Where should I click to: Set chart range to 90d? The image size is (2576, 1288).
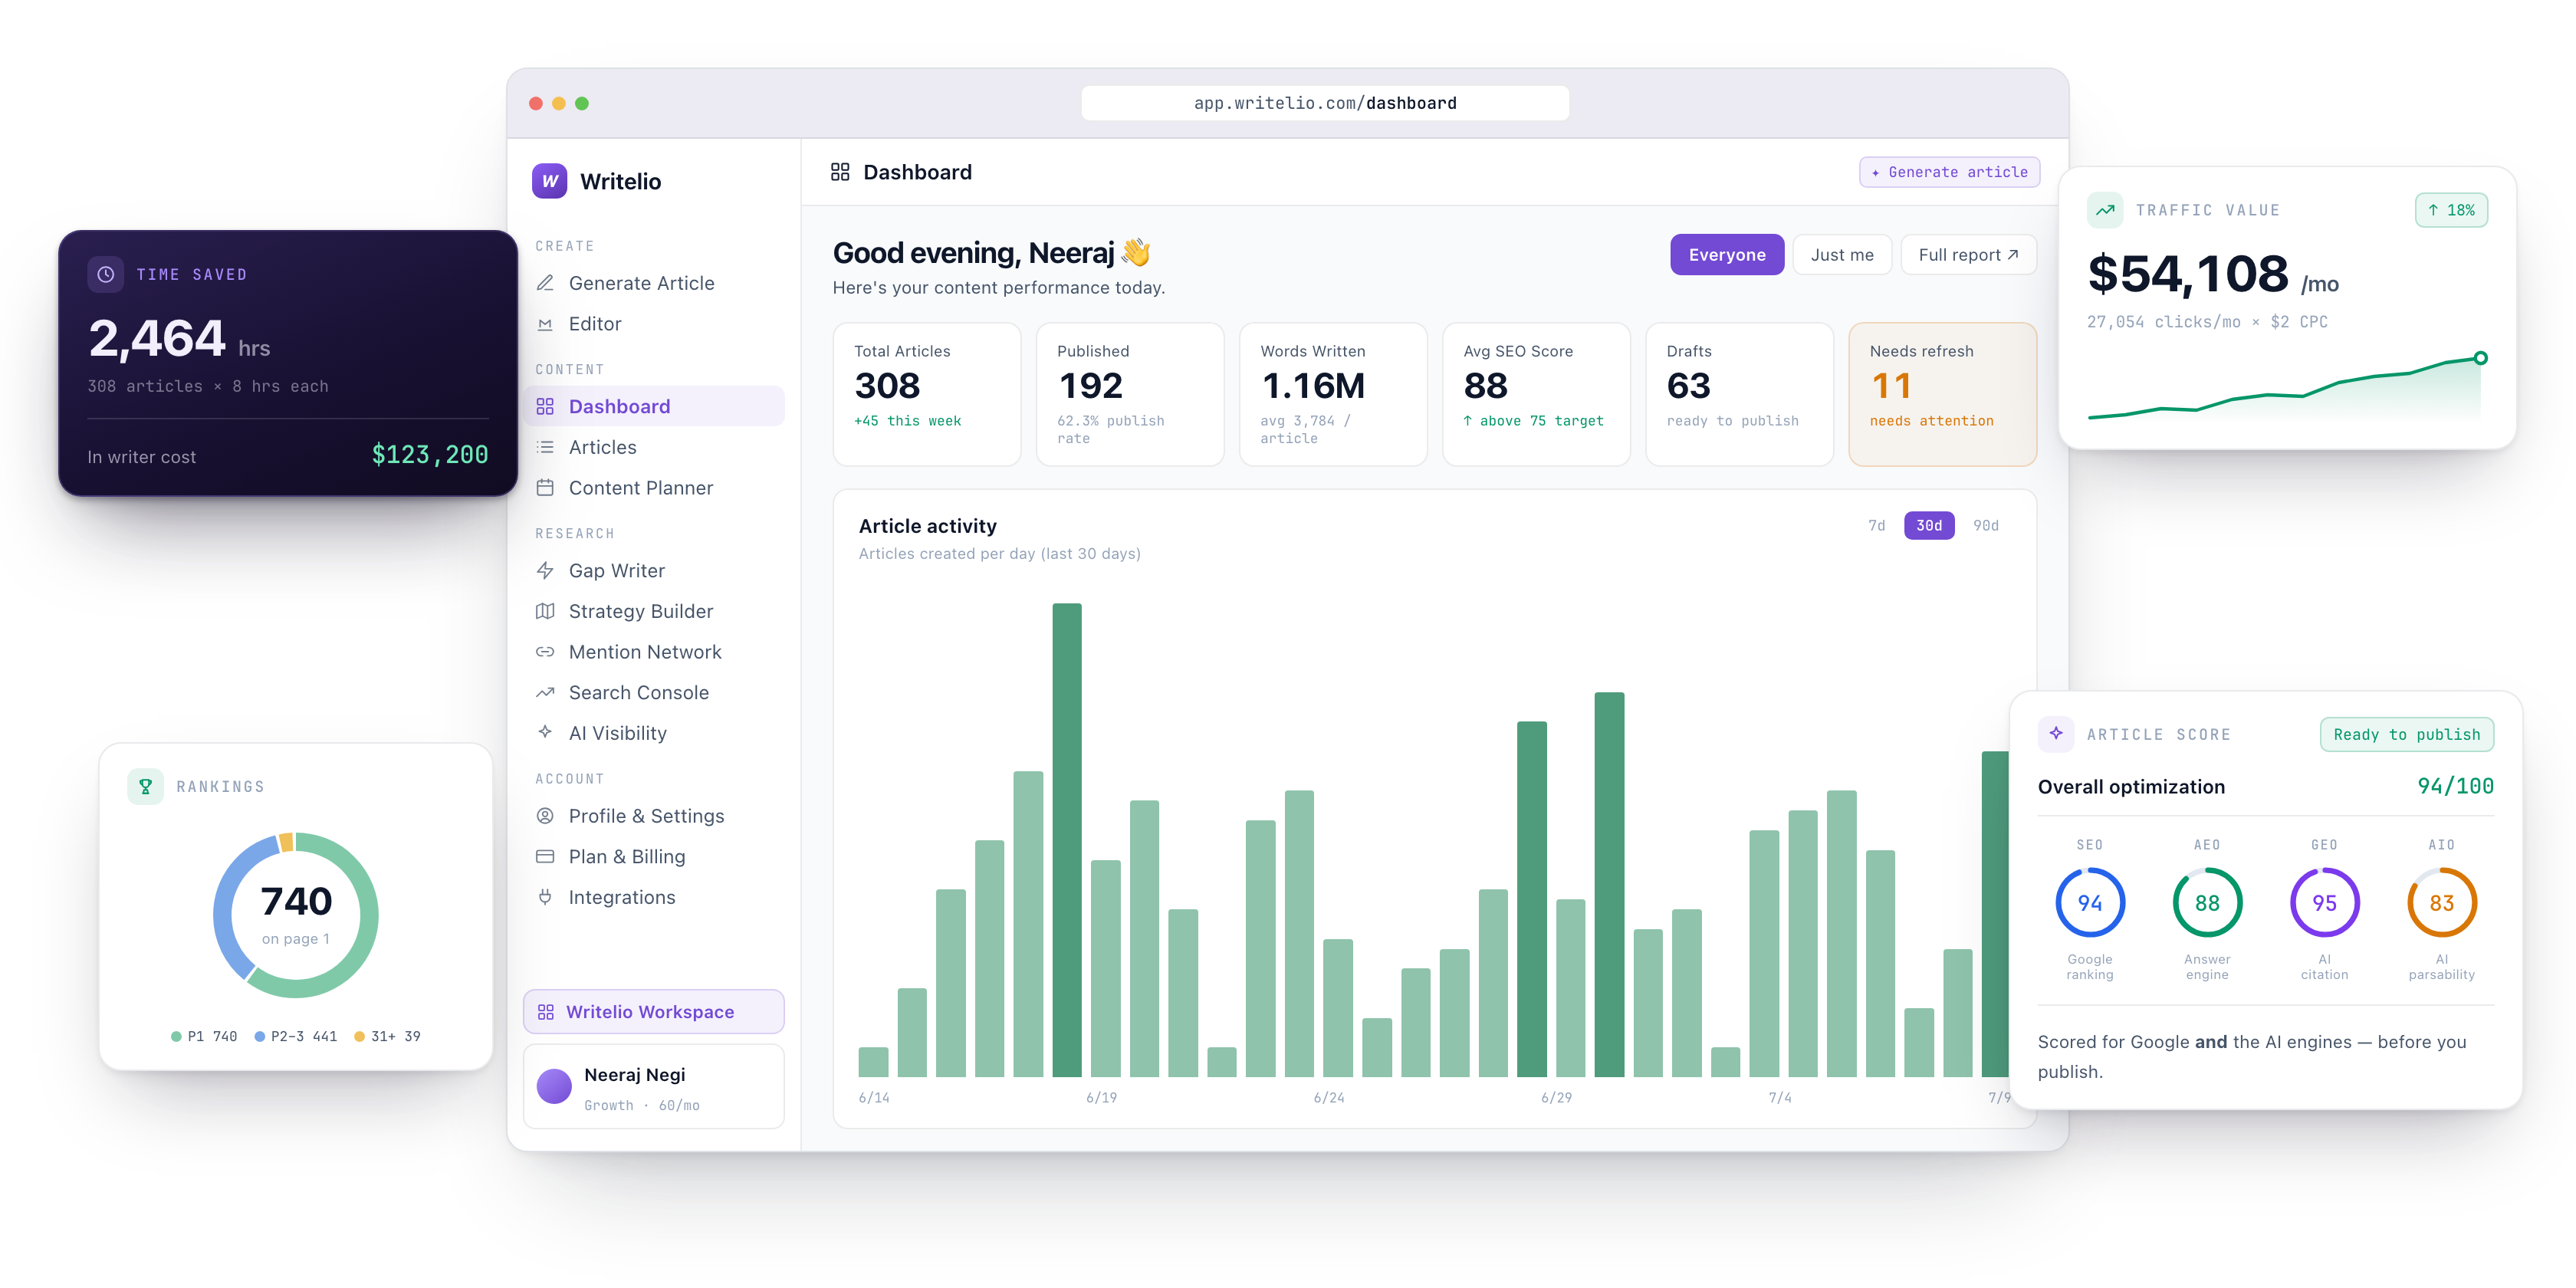1986,525
